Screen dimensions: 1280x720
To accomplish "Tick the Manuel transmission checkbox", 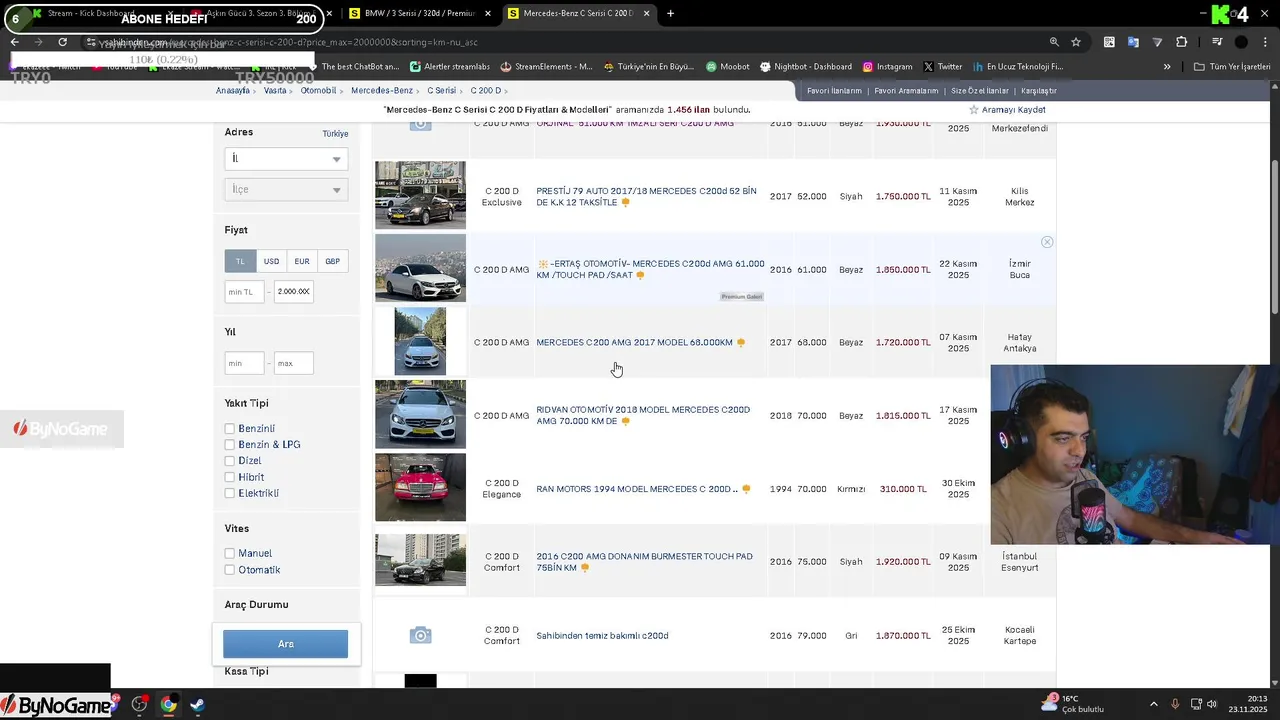I will 230,553.
